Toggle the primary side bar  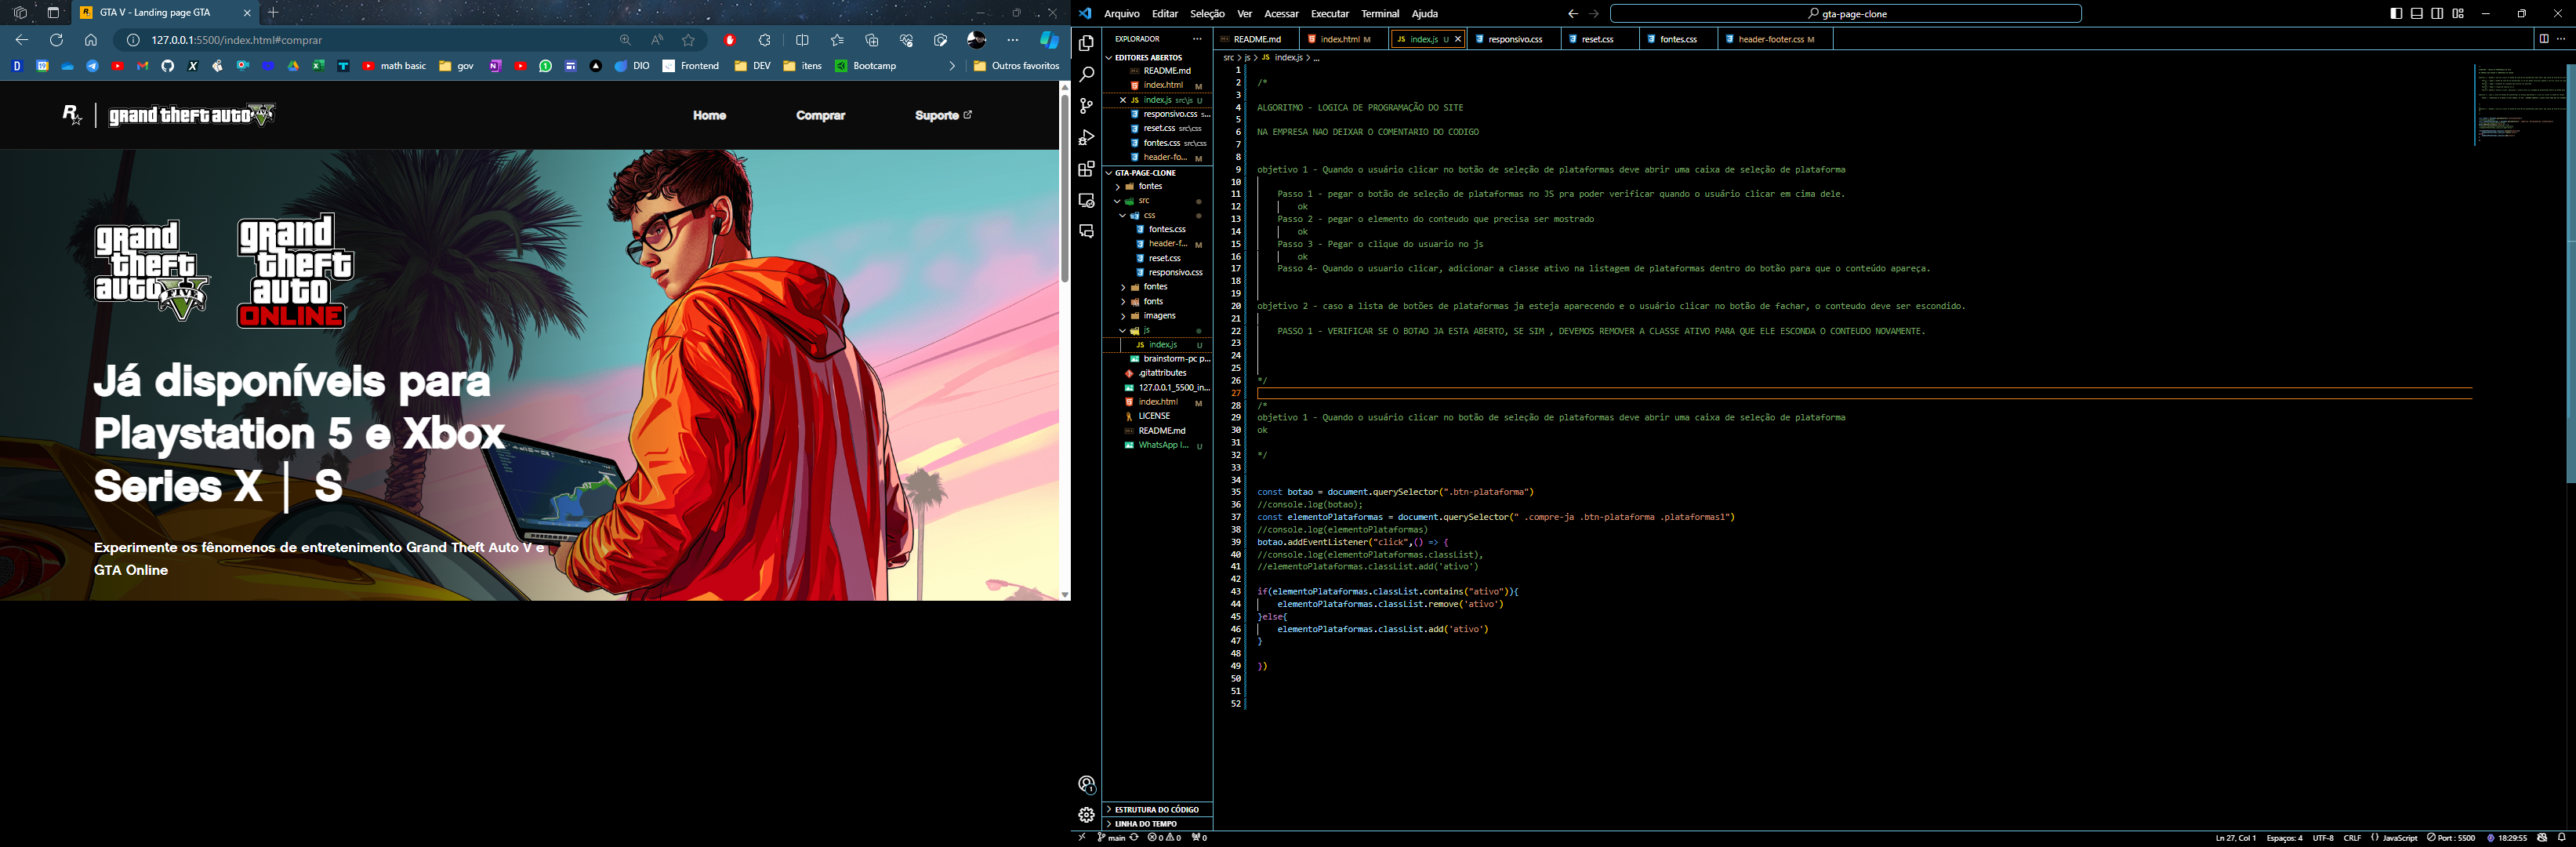tap(2396, 14)
